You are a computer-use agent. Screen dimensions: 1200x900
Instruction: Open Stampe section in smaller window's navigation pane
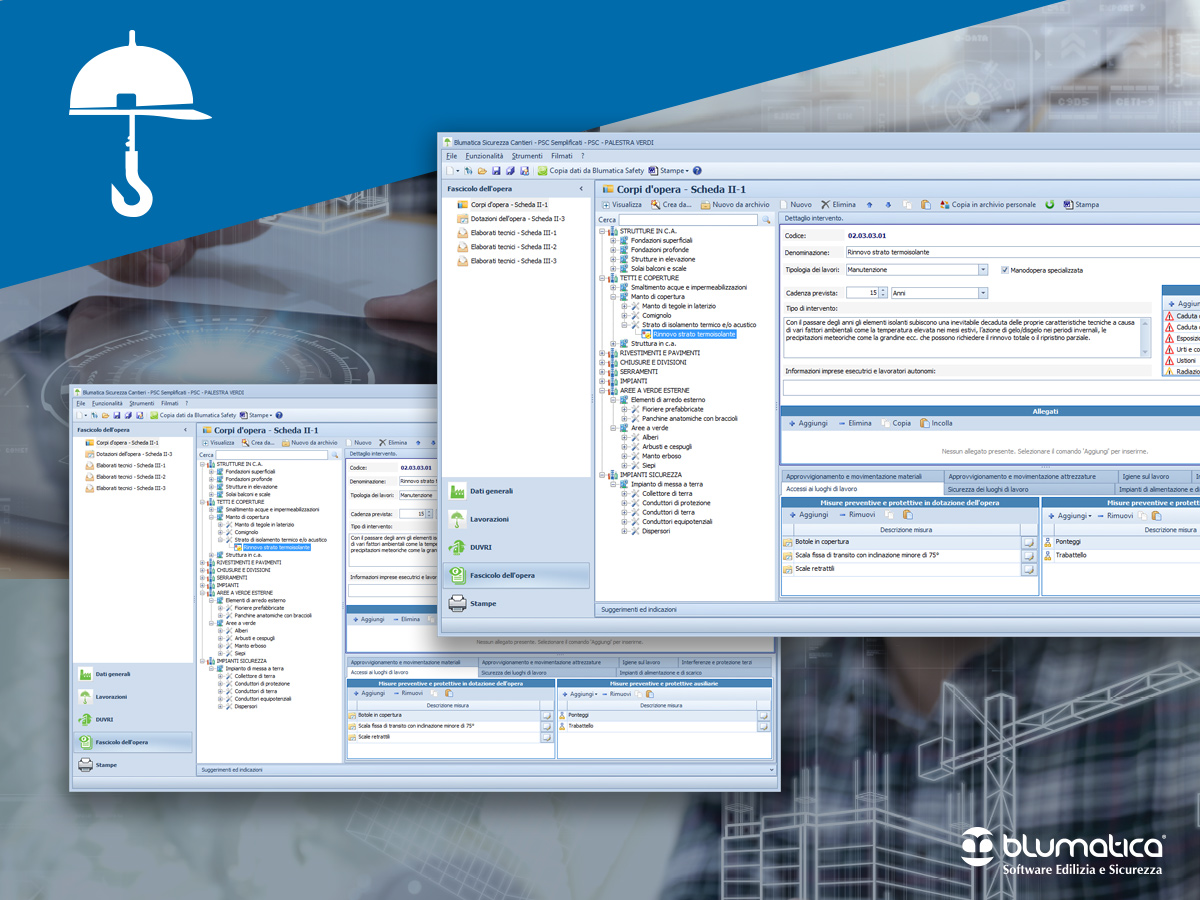click(134, 764)
